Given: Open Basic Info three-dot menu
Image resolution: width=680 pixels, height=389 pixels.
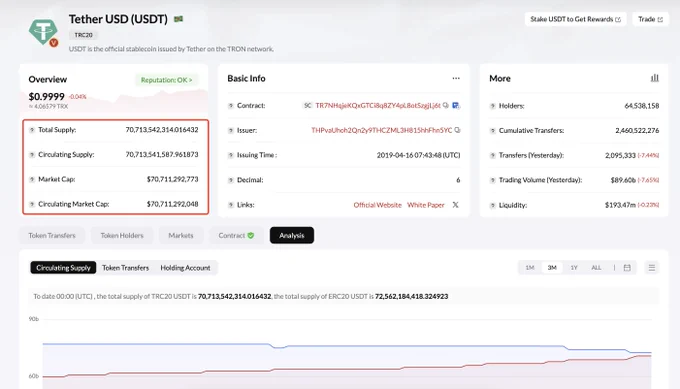Looking at the screenshot, I should click(456, 78).
